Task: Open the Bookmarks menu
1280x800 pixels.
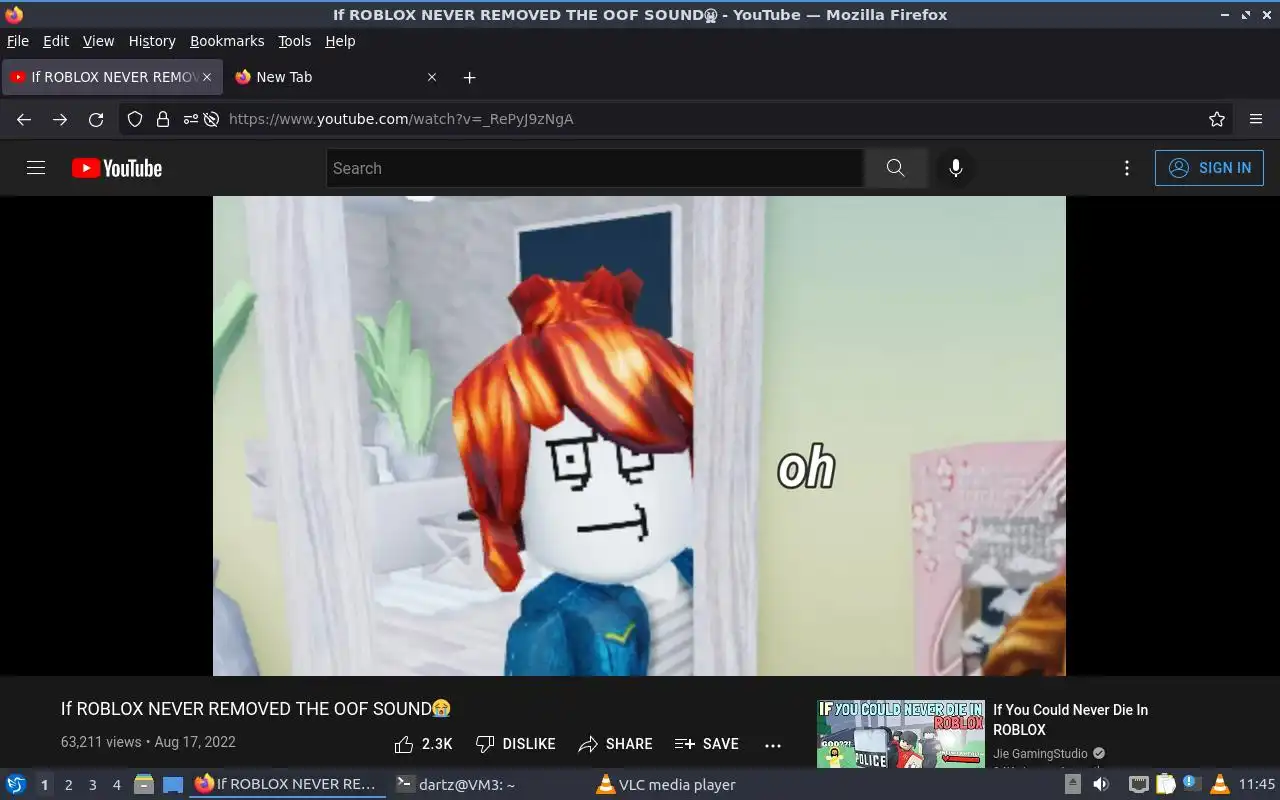Action: 227,41
